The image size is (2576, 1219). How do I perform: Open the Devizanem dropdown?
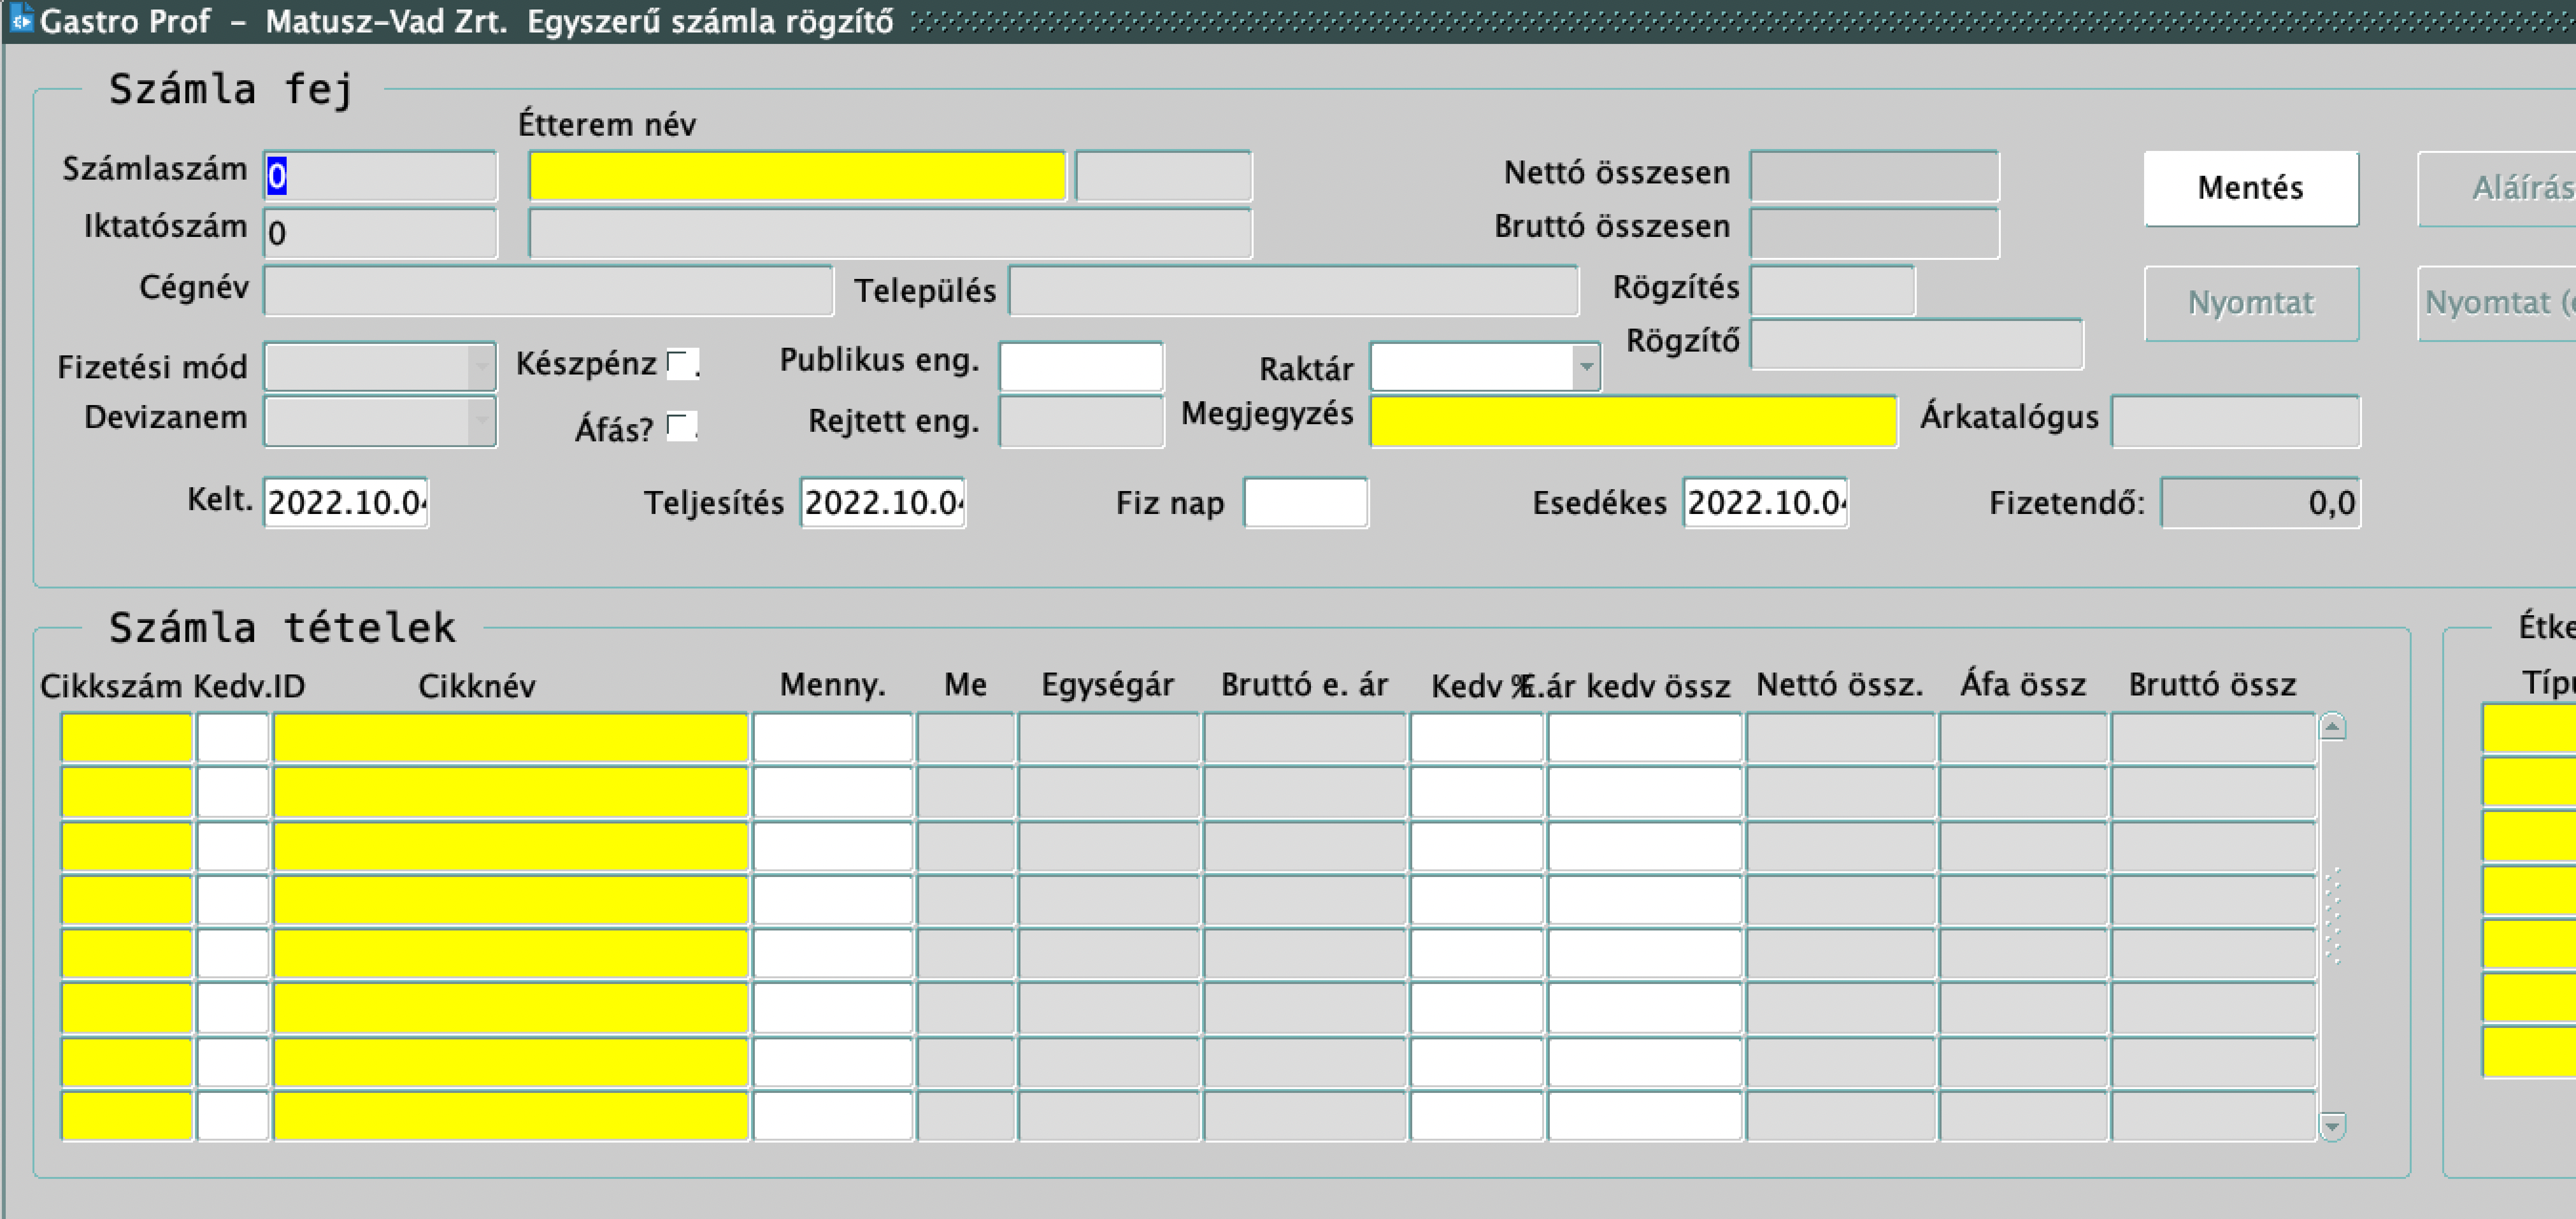tap(380, 421)
